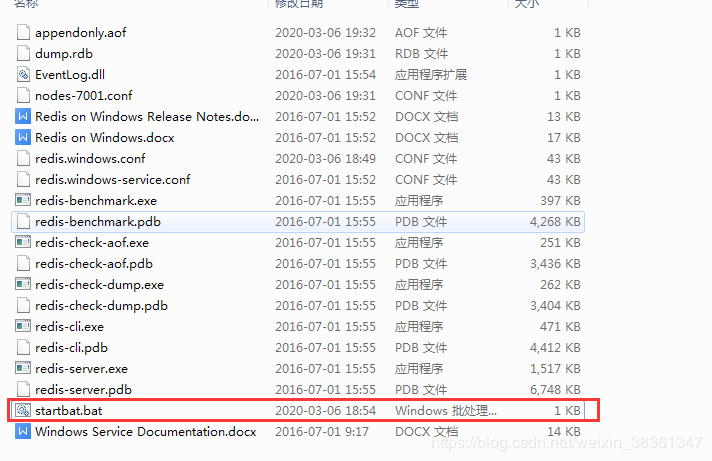Select Redis on Windows Release Notes document name
The image size is (712, 461).
pyautogui.click(x=147, y=117)
